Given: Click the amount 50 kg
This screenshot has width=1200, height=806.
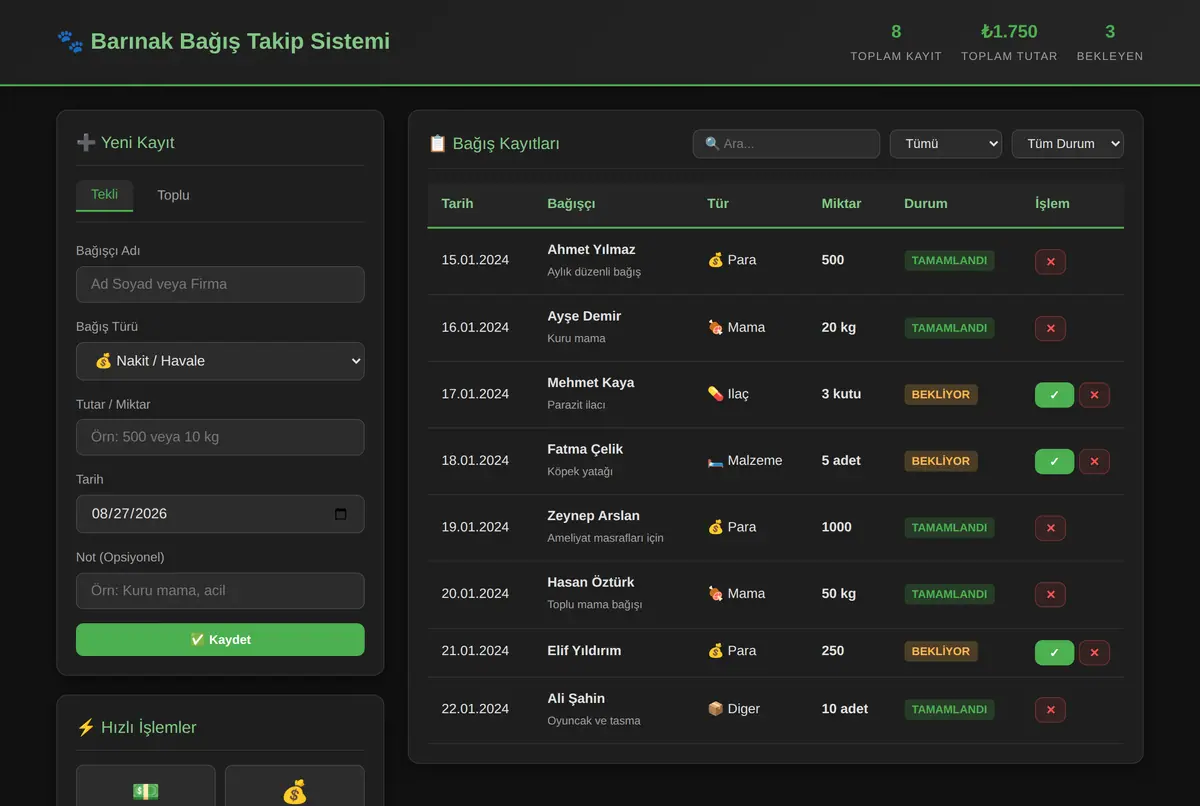Looking at the screenshot, I should 839,594.
